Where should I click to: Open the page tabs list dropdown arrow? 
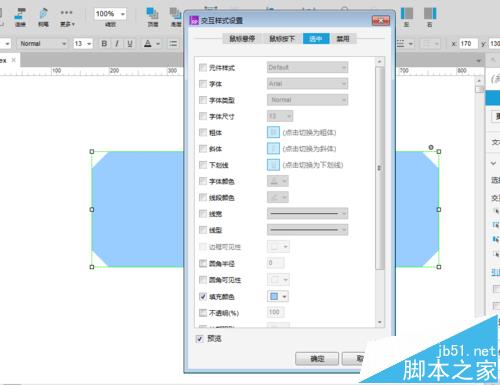[x=479, y=61]
